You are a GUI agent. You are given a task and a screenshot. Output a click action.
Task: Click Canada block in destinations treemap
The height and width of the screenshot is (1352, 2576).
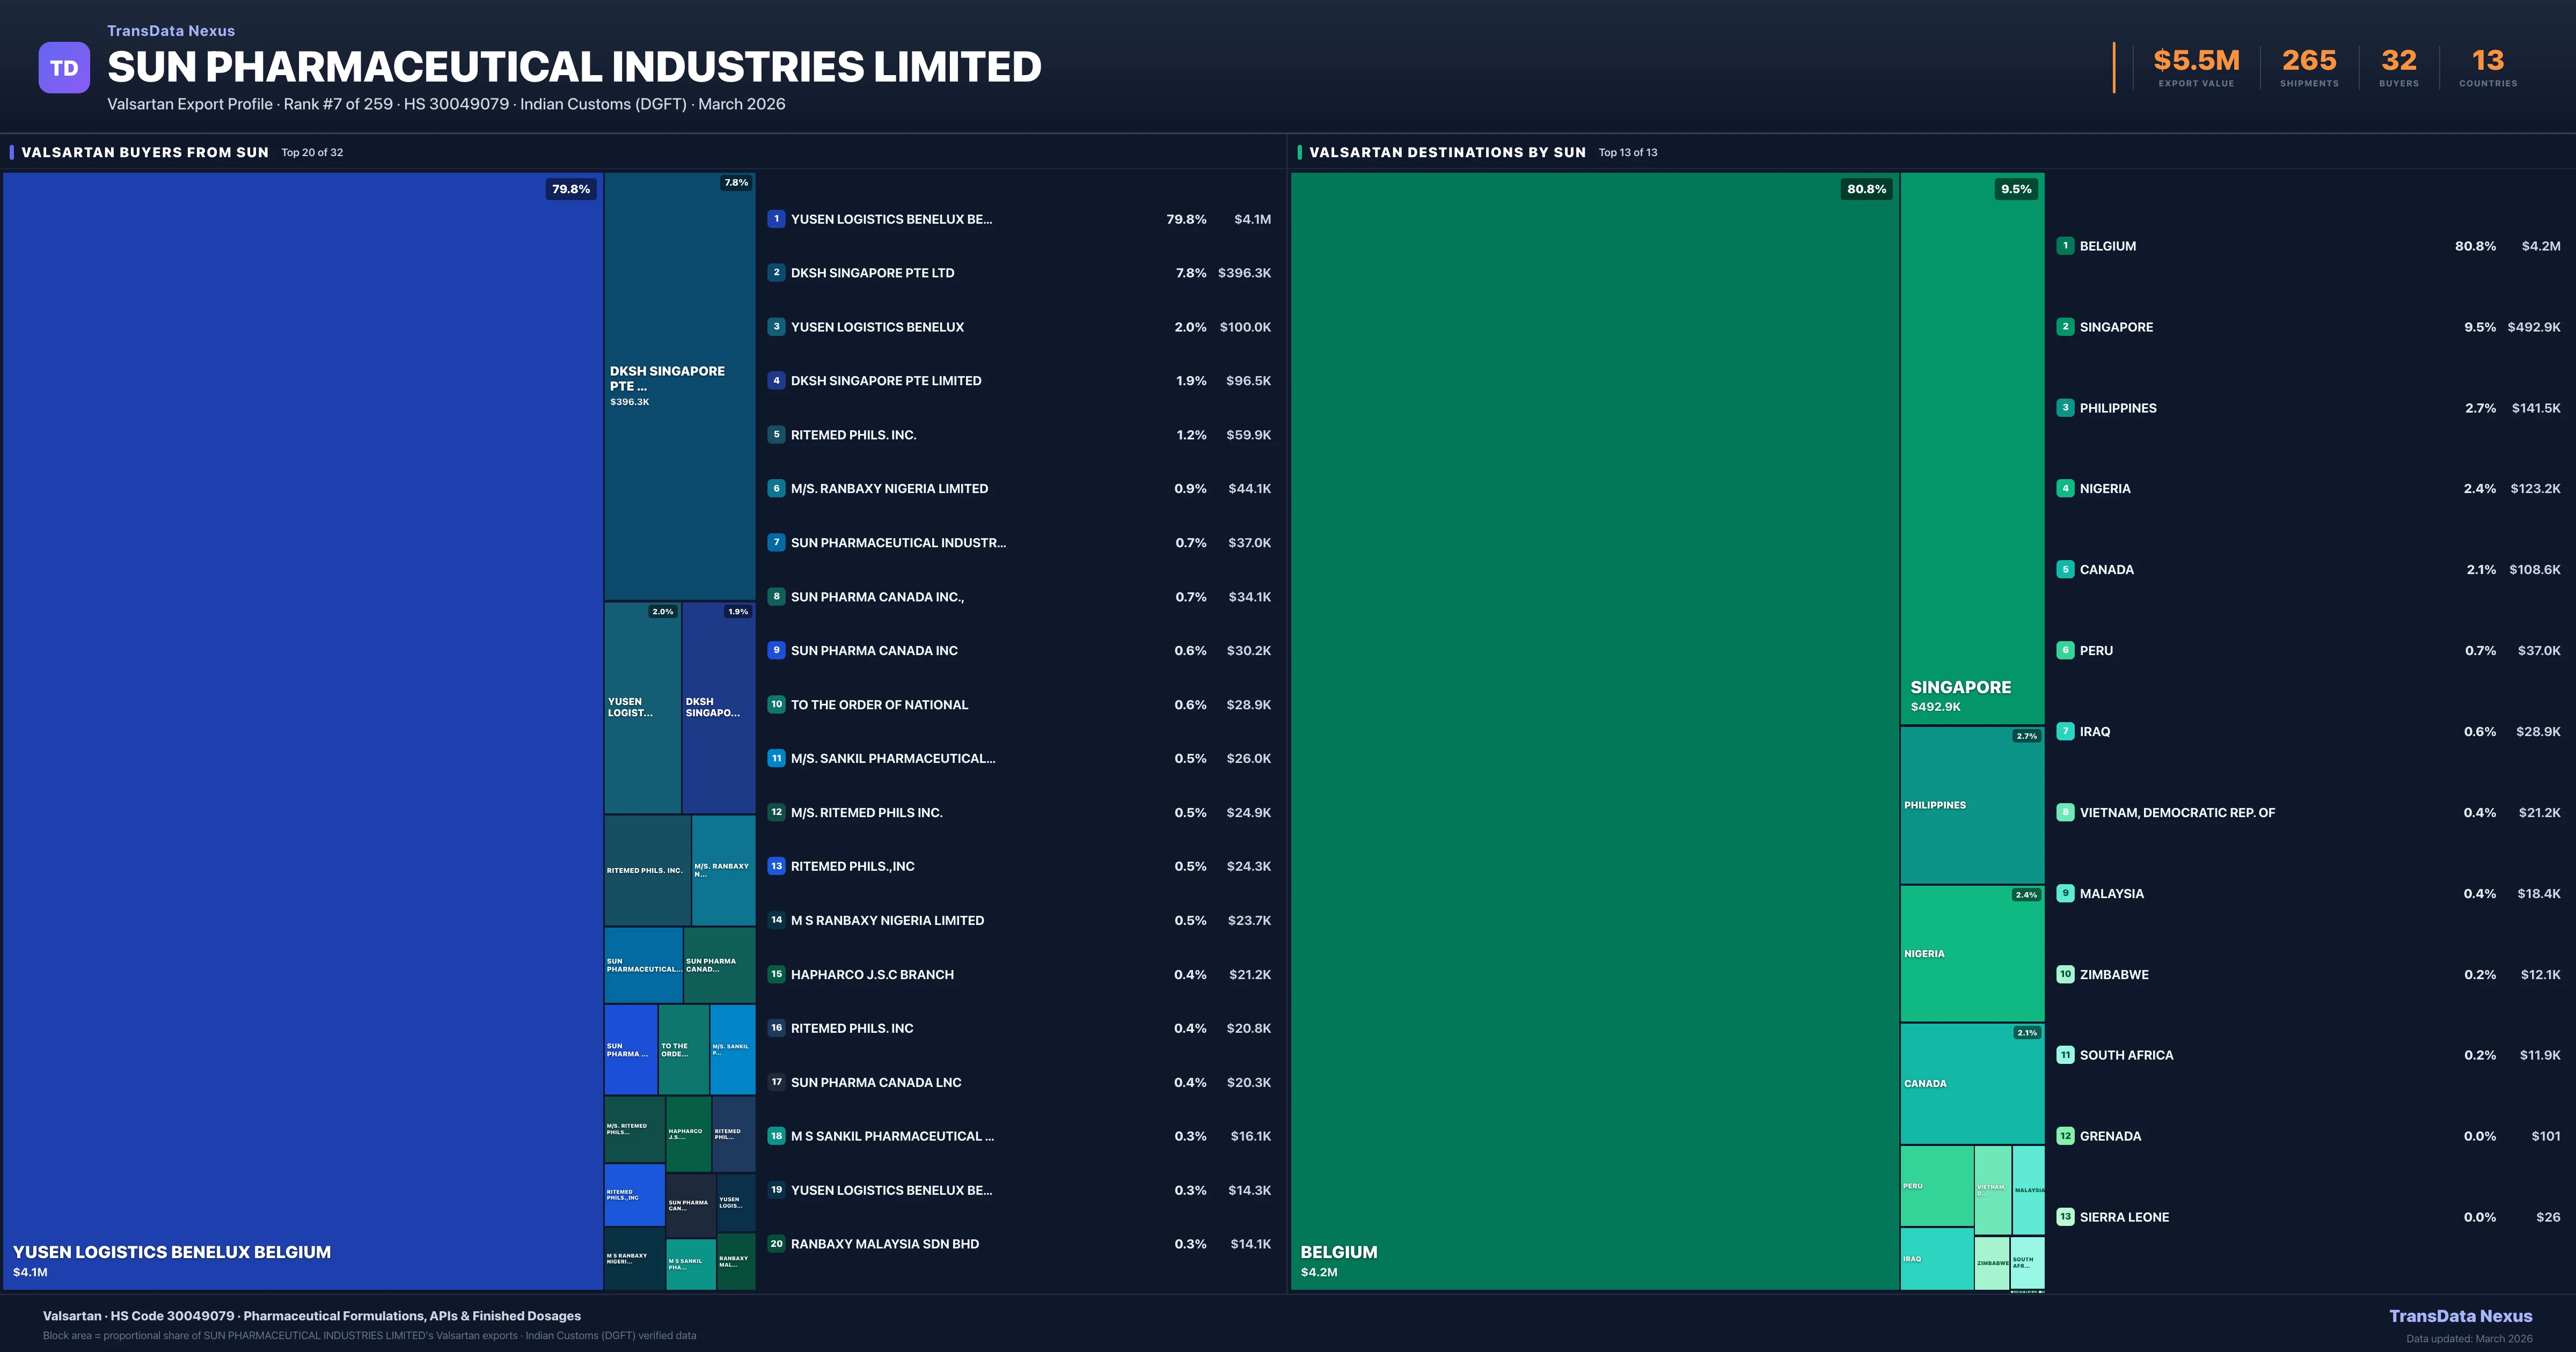point(1971,1084)
